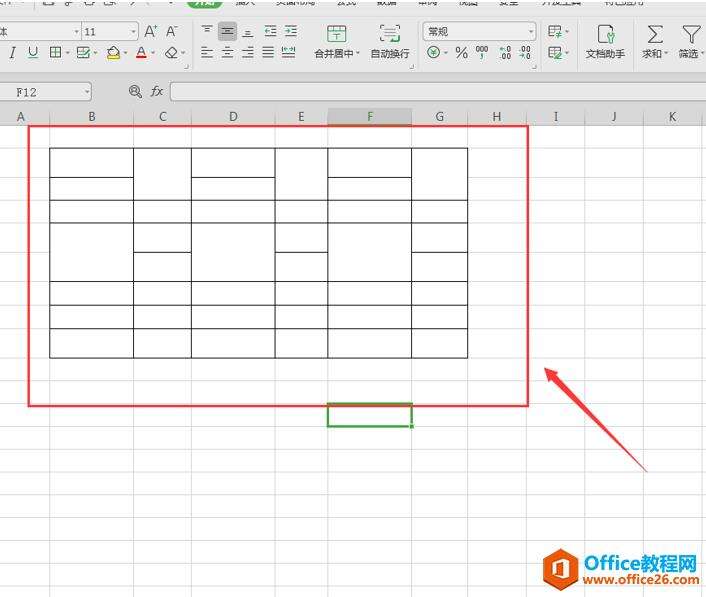The image size is (706, 597).
Task: Click the 求和 sum sigma icon
Action: [x=655, y=34]
